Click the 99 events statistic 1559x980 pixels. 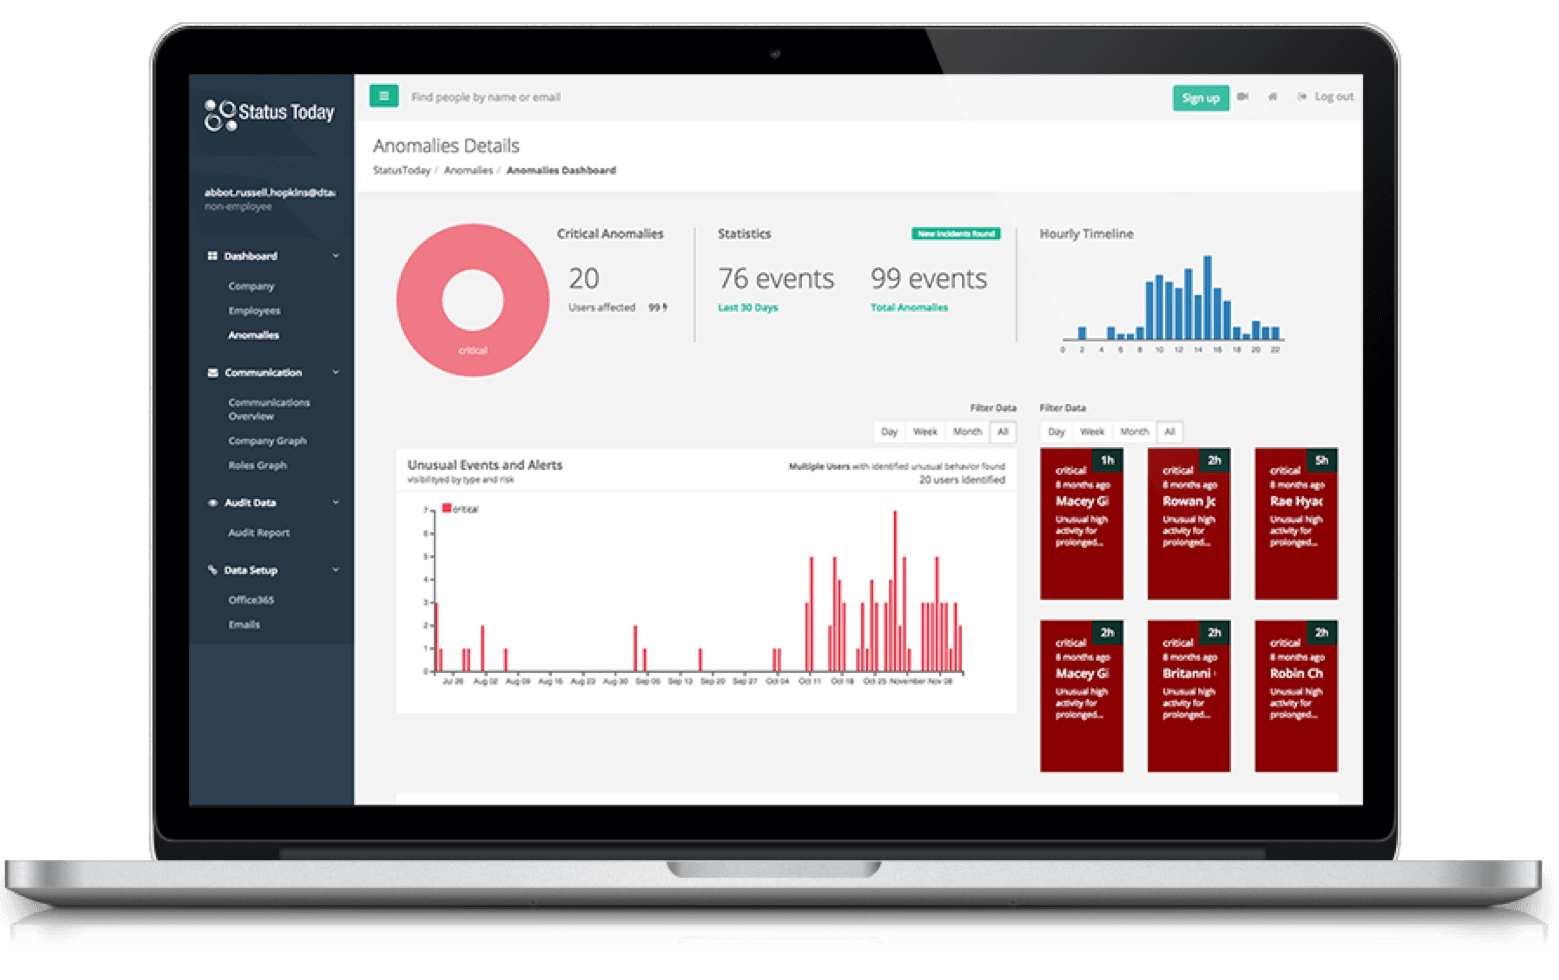point(929,278)
